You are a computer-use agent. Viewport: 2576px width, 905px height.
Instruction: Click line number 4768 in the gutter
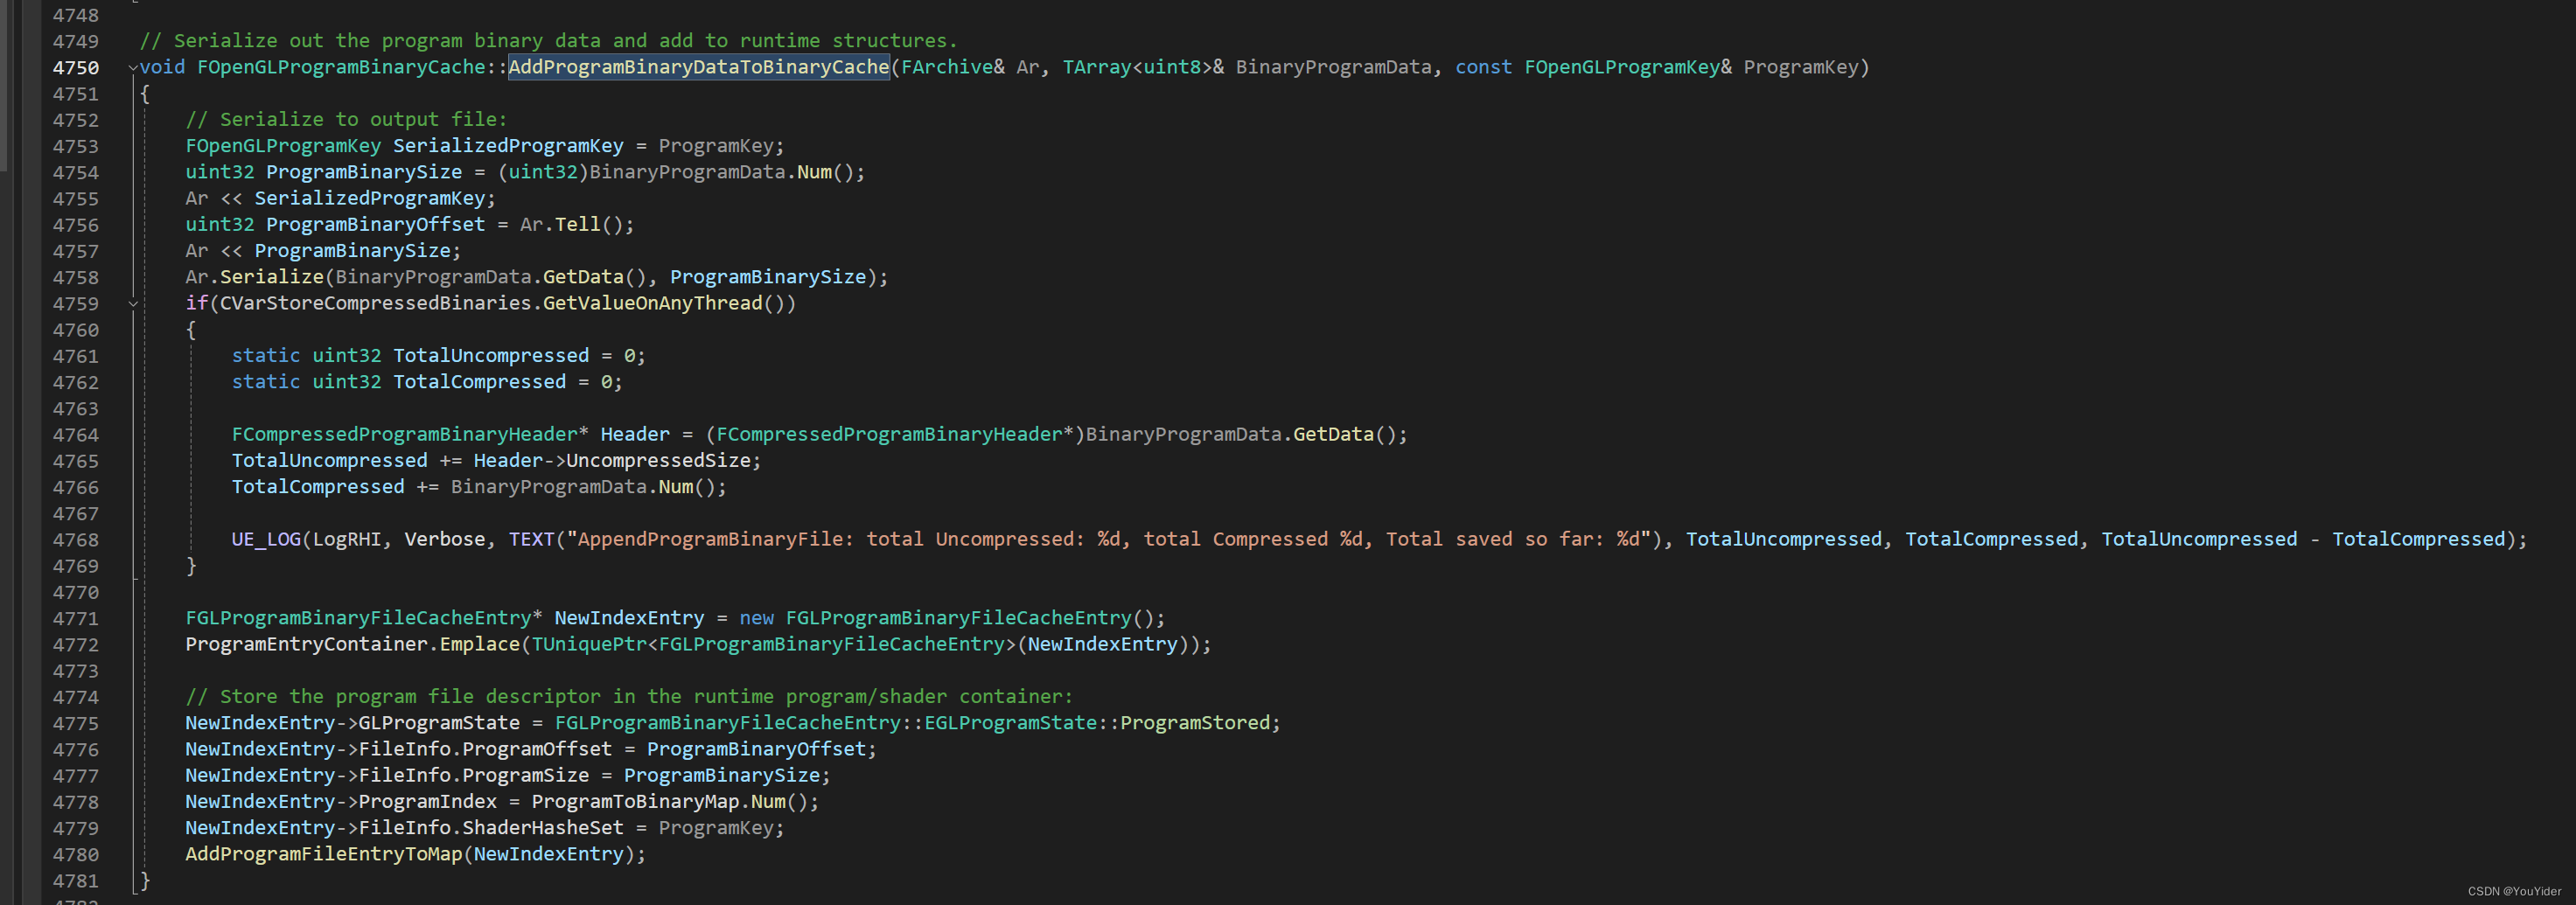[x=76, y=539]
